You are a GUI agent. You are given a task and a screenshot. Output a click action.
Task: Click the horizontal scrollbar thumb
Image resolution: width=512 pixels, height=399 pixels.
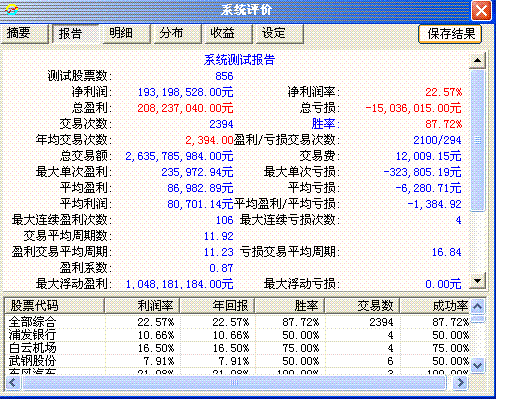click(234, 382)
